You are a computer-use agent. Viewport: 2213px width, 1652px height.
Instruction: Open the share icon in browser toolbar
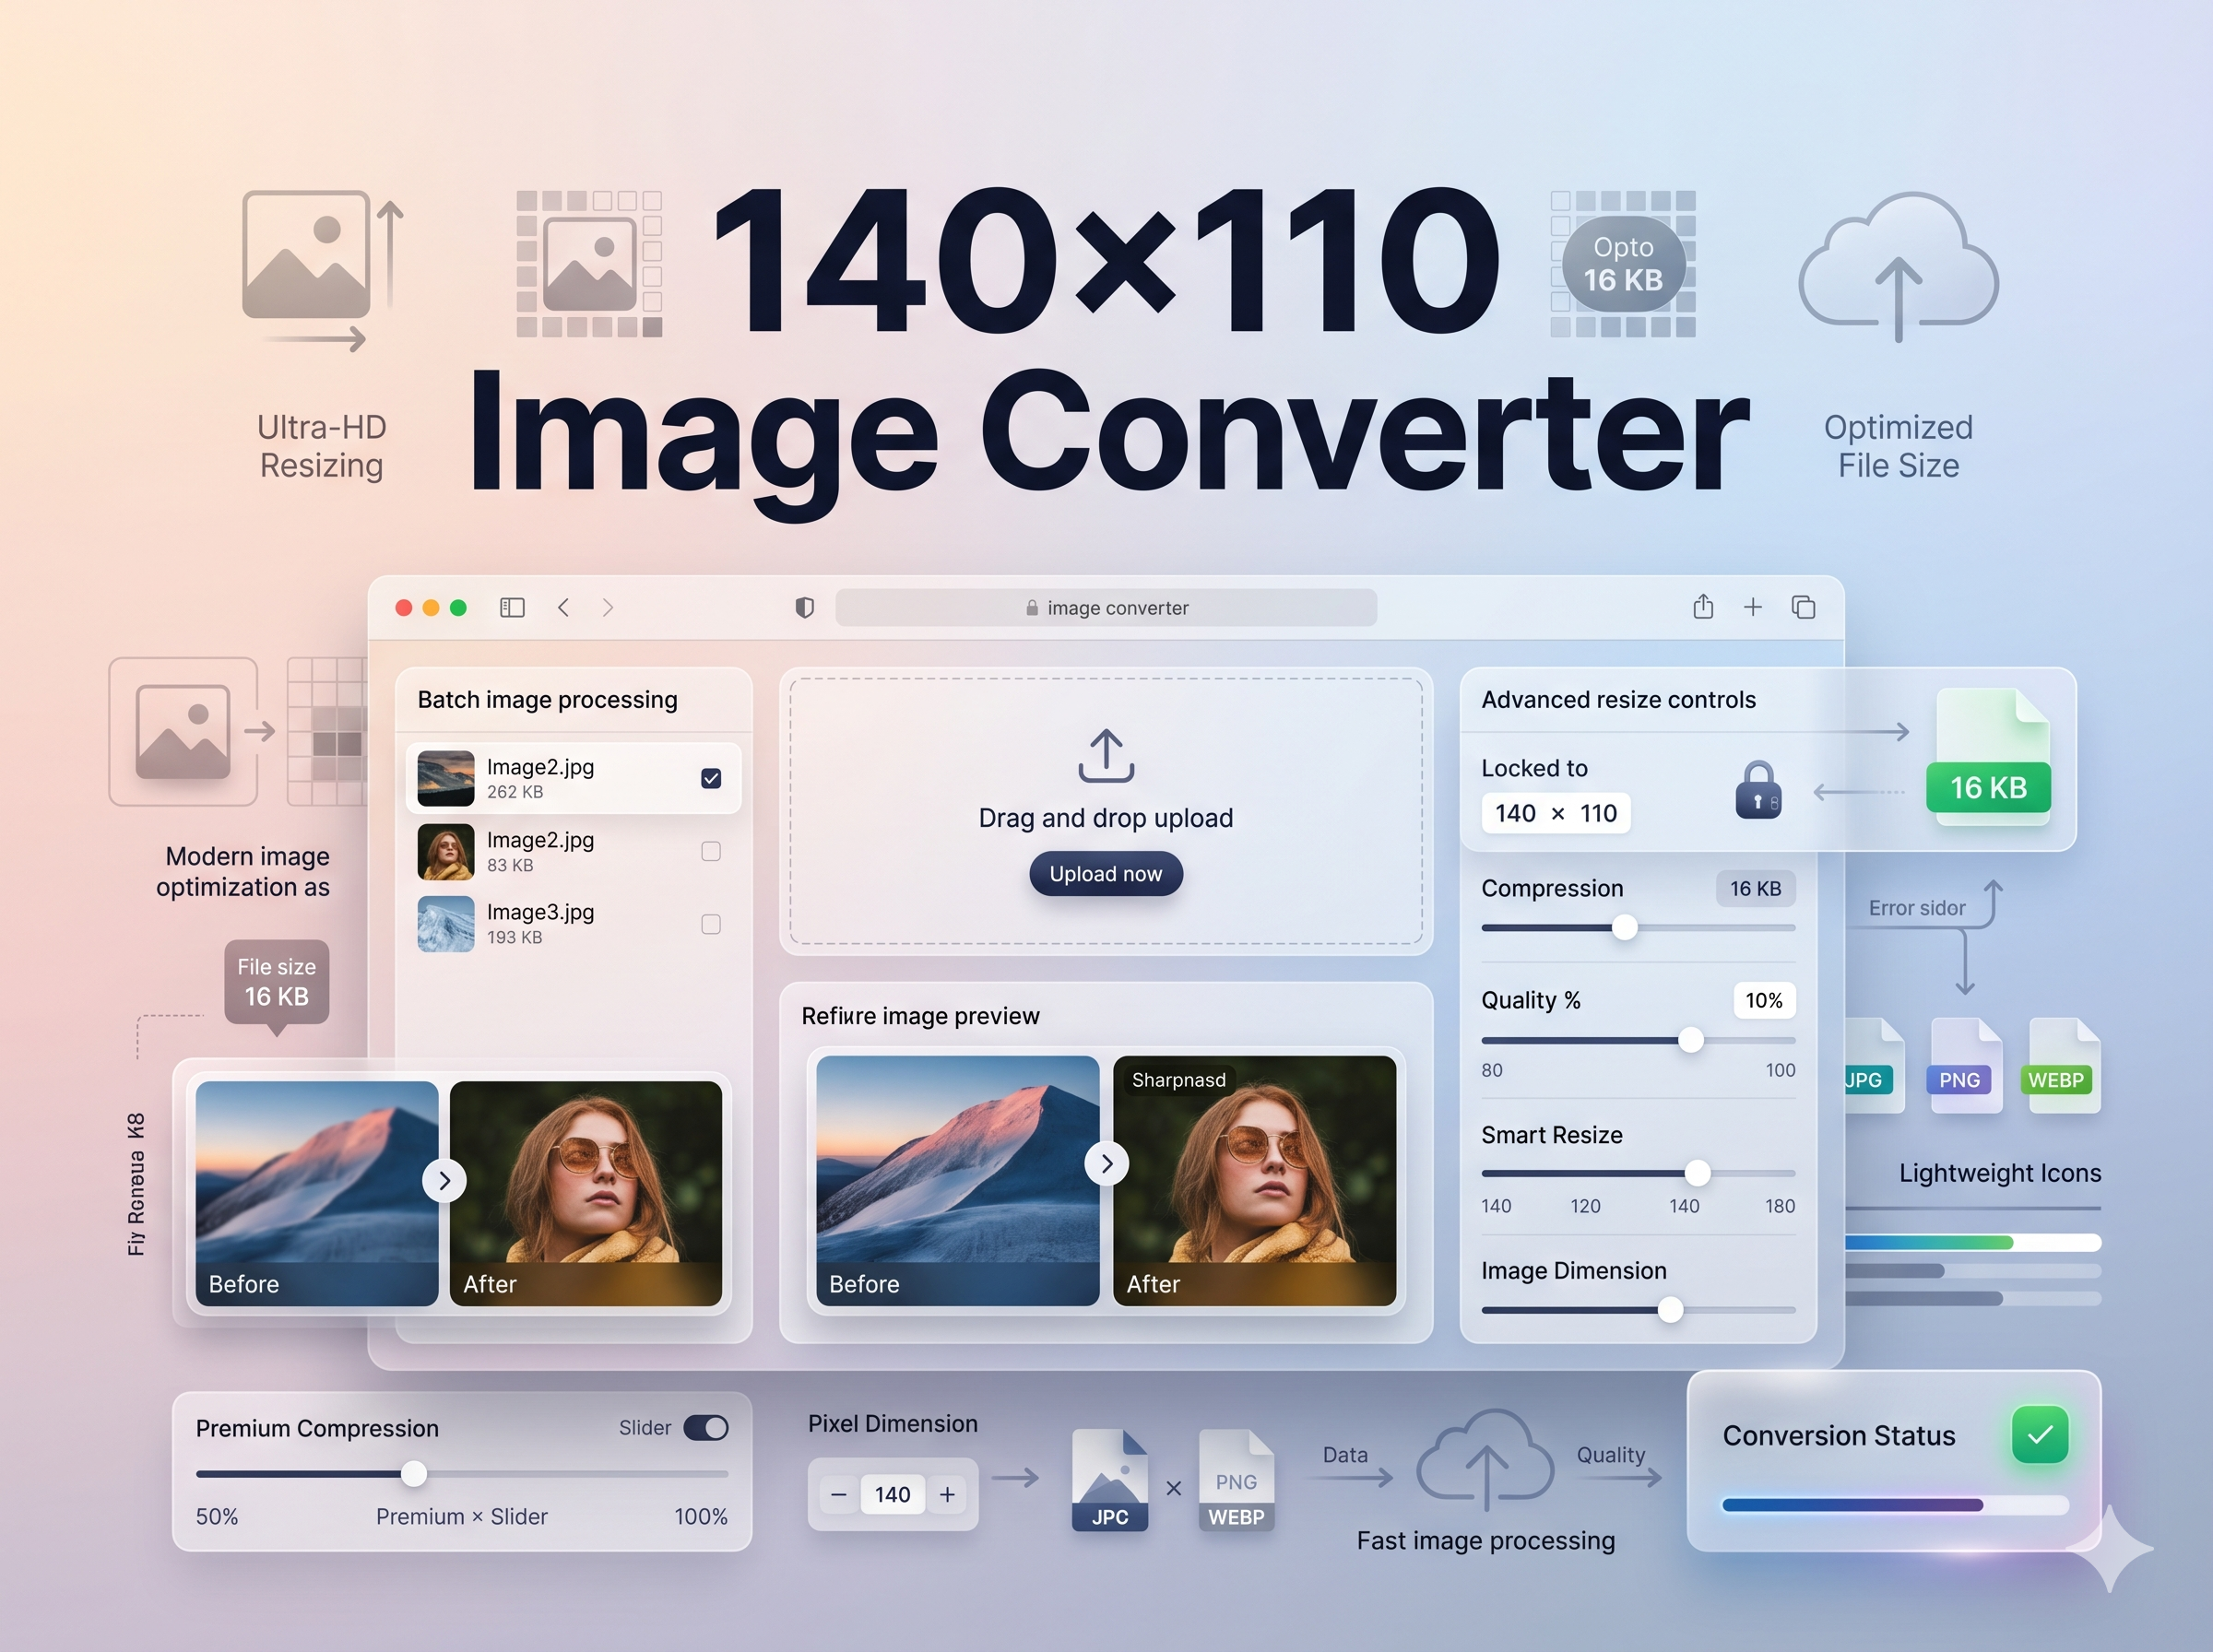coord(1703,606)
